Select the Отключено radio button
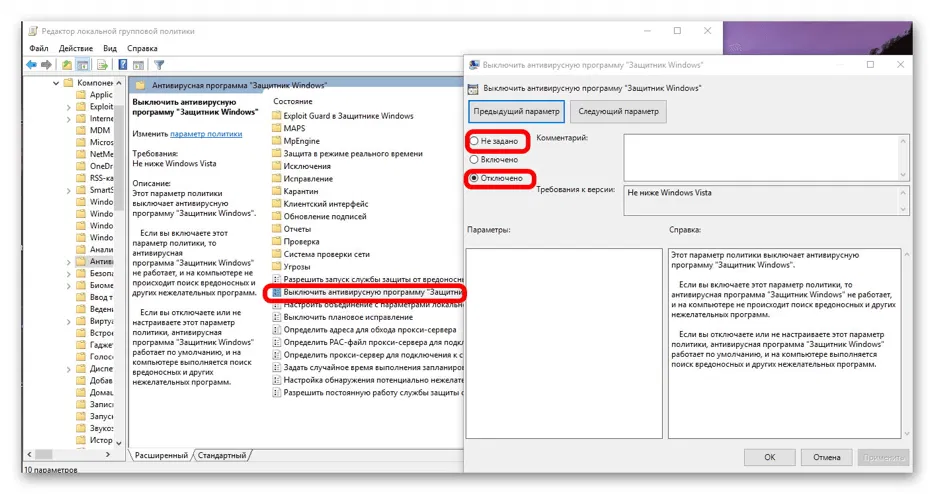The image size is (934, 494). click(x=474, y=178)
